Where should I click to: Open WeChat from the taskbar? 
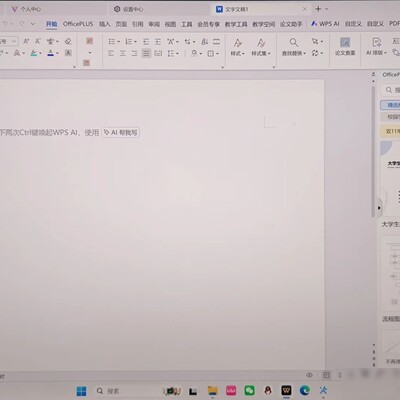point(249,391)
